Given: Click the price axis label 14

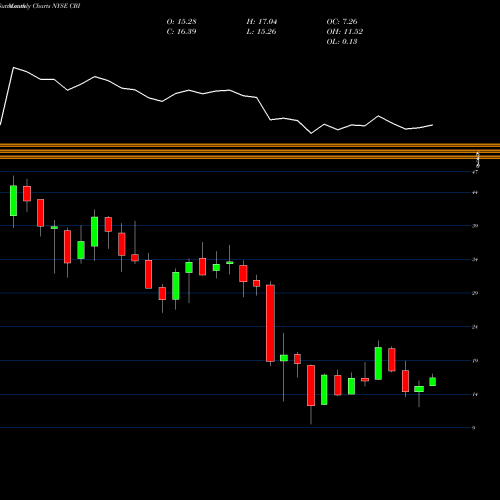Looking at the screenshot, I should [x=475, y=395].
